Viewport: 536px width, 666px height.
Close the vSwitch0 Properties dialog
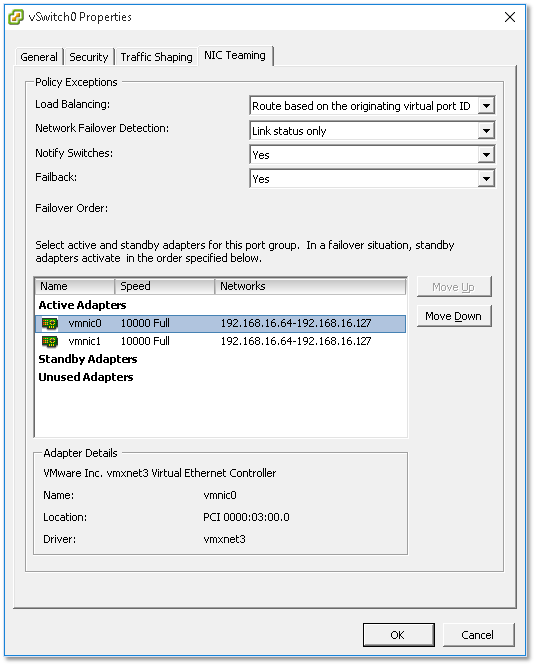pos(510,17)
